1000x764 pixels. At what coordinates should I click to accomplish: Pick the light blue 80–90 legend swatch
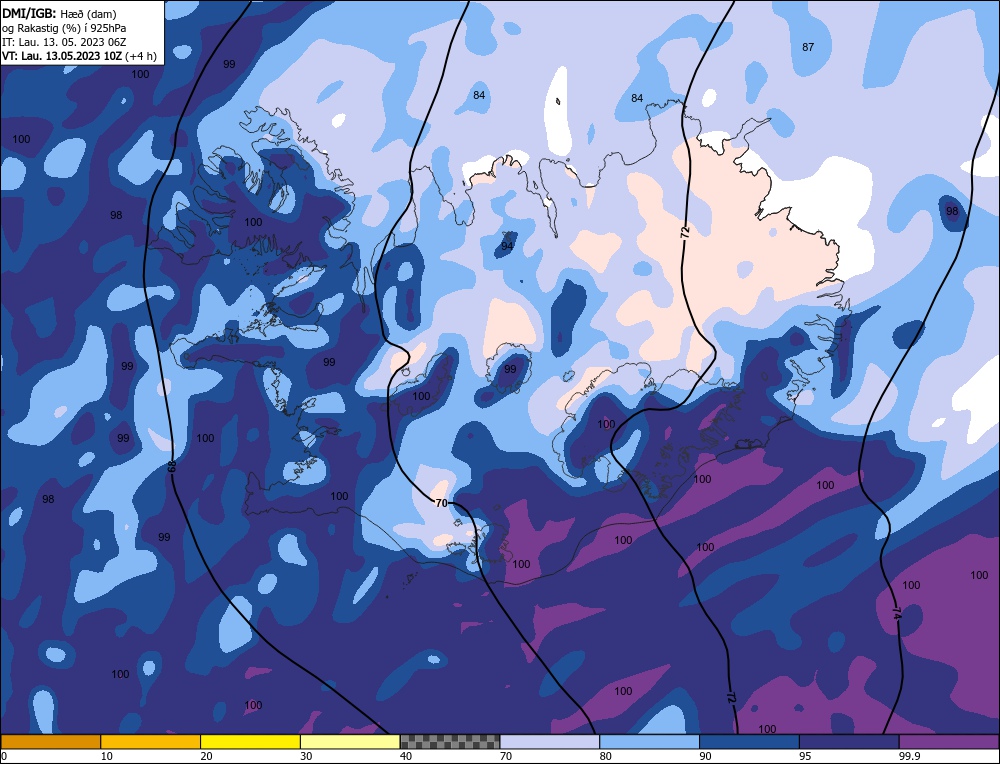click(649, 741)
